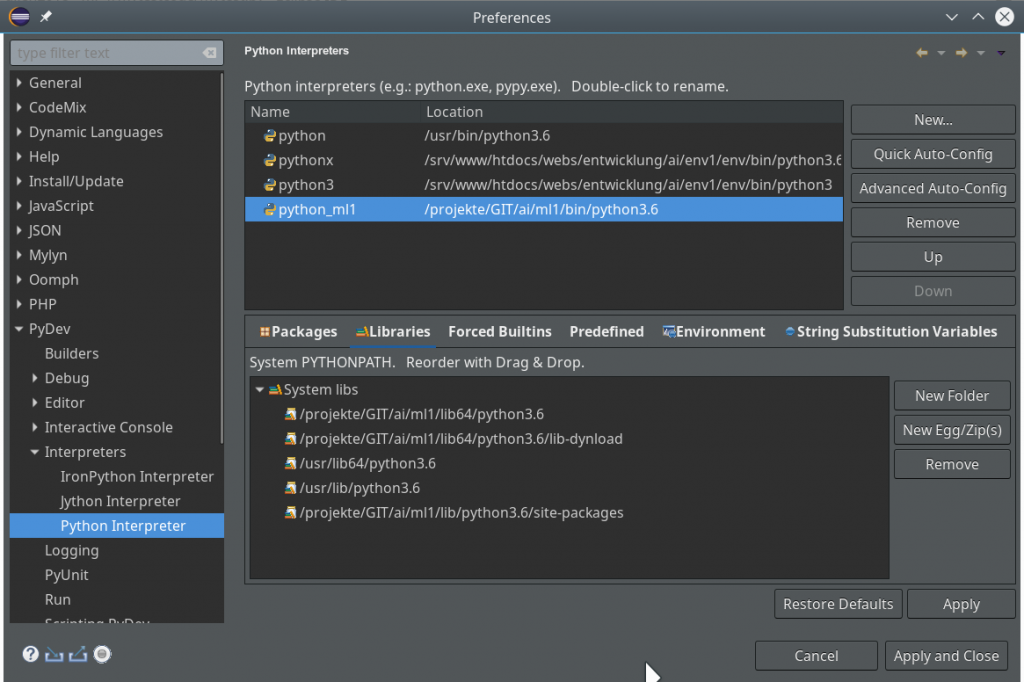Collapse the System libs tree node
Screen dimensions: 1024x682
(x=260, y=389)
